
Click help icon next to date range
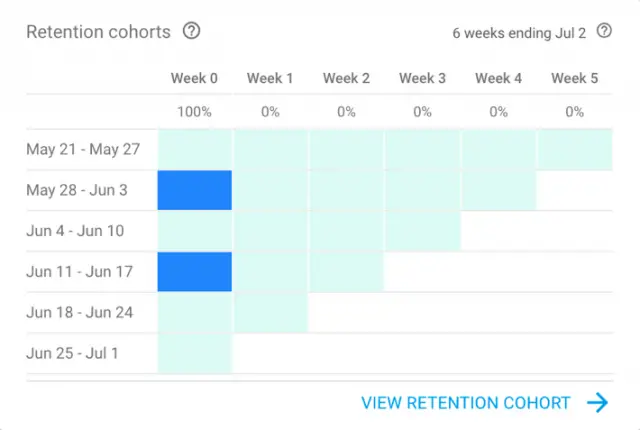coord(604,31)
